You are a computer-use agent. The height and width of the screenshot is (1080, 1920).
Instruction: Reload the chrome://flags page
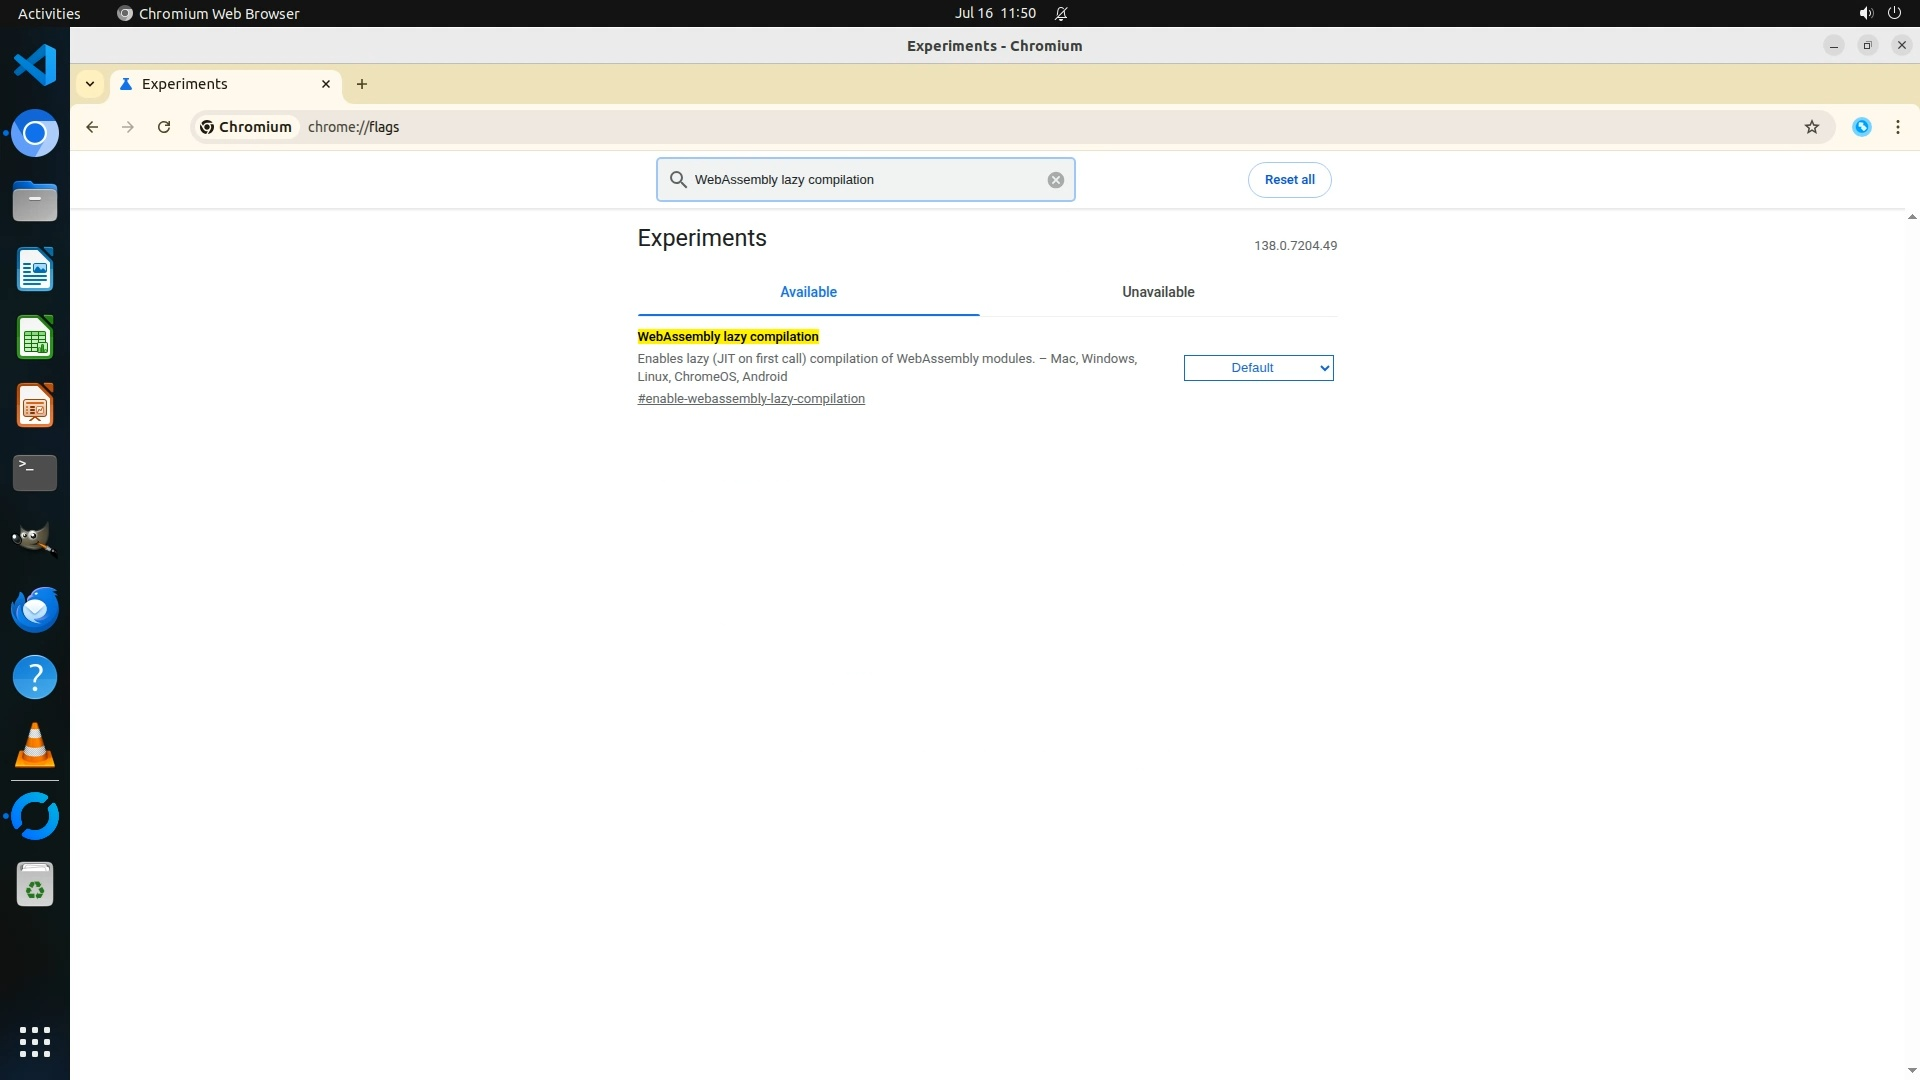pos(164,127)
